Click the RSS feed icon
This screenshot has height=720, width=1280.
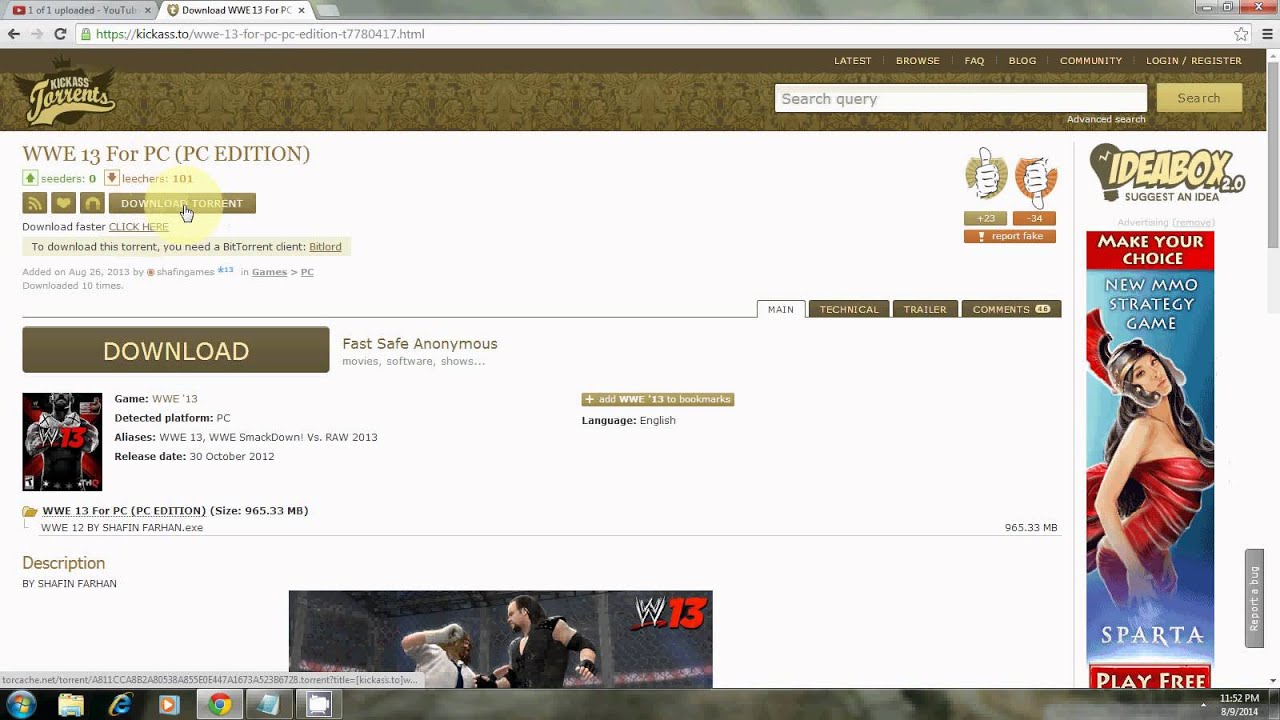pyautogui.click(x=34, y=203)
